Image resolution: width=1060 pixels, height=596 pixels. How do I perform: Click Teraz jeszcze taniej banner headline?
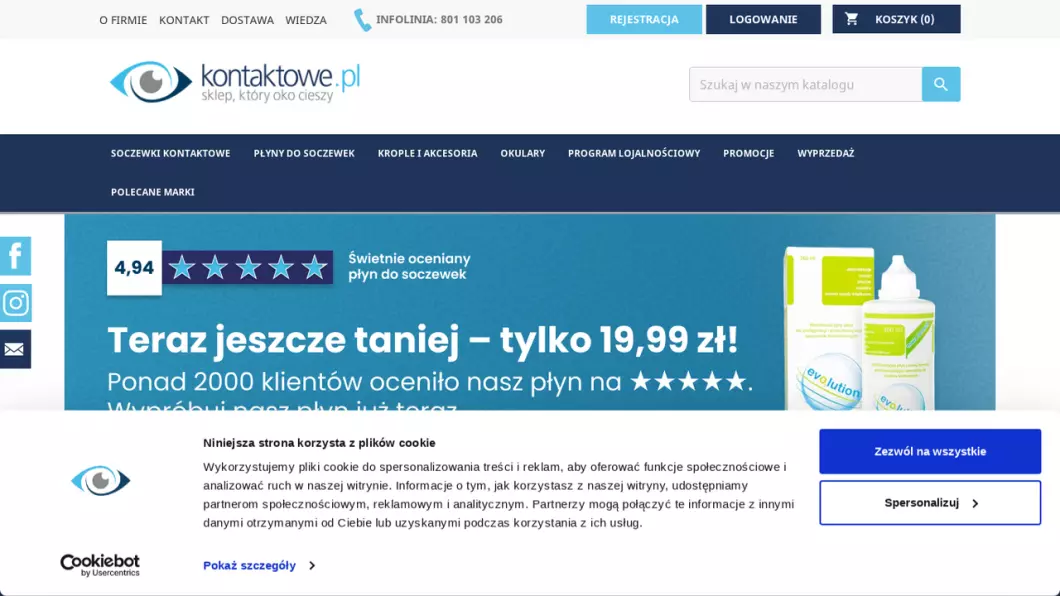pos(423,339)
